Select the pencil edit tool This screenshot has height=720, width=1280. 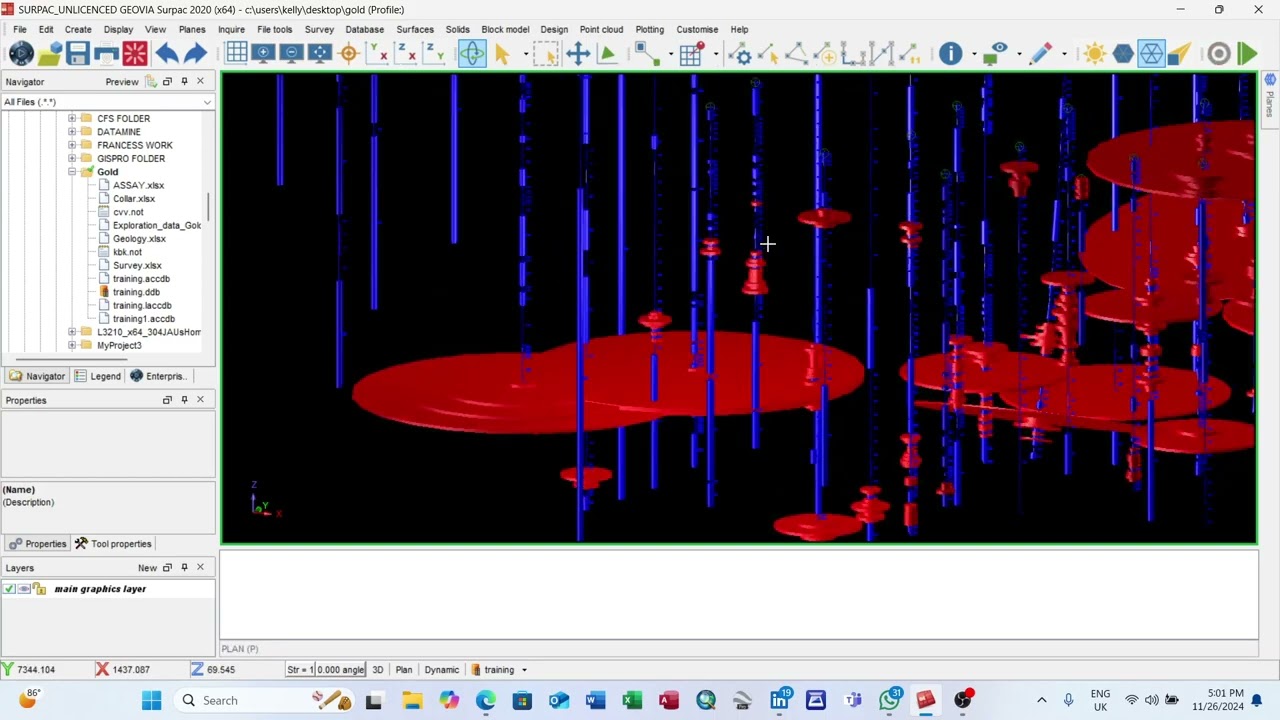click(1040, 54)
